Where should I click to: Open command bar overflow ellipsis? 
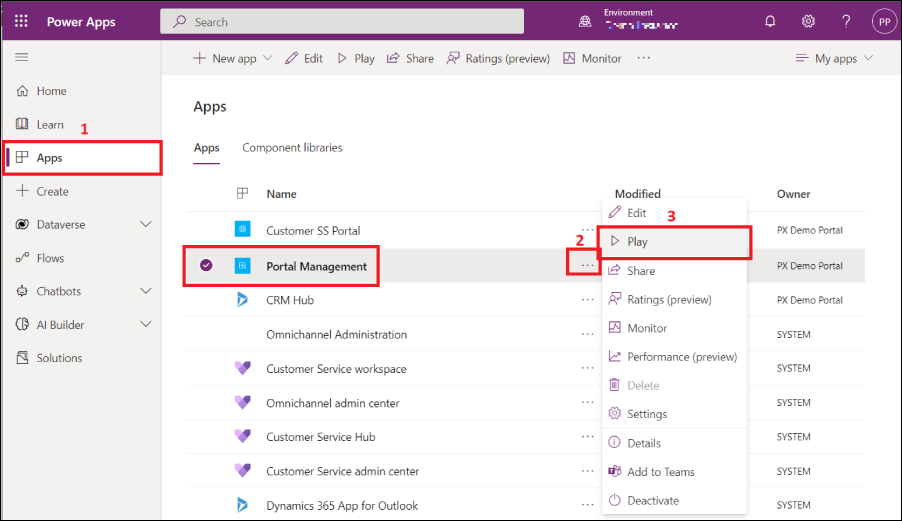[644, 58]
